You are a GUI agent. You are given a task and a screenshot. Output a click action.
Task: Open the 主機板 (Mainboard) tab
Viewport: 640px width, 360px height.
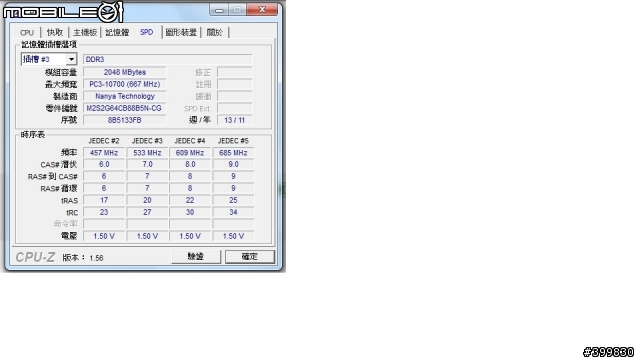85,32
